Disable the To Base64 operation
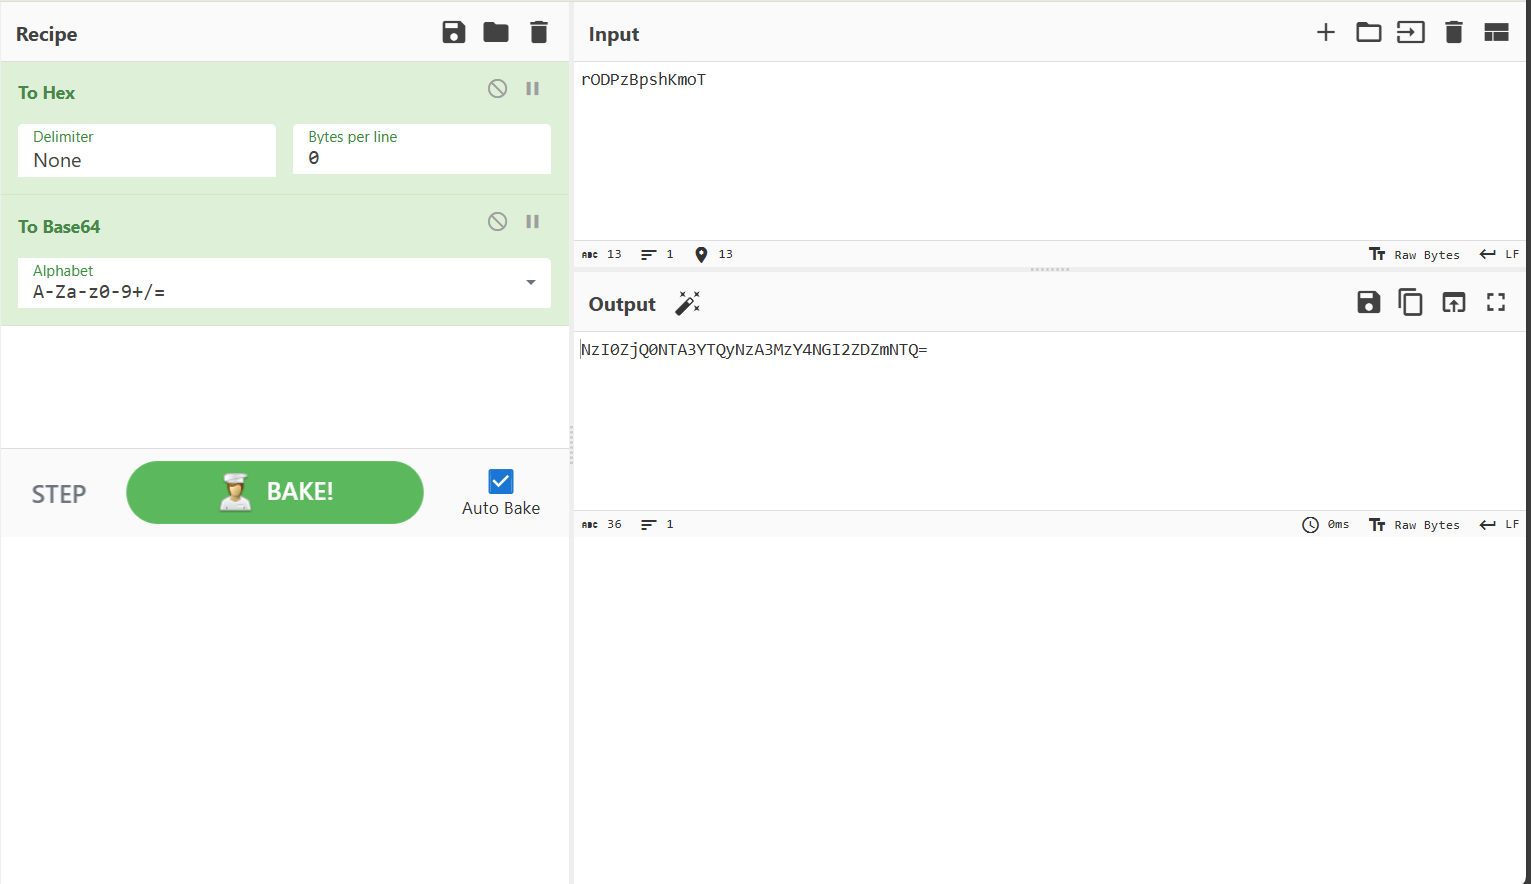 (497, 222)
